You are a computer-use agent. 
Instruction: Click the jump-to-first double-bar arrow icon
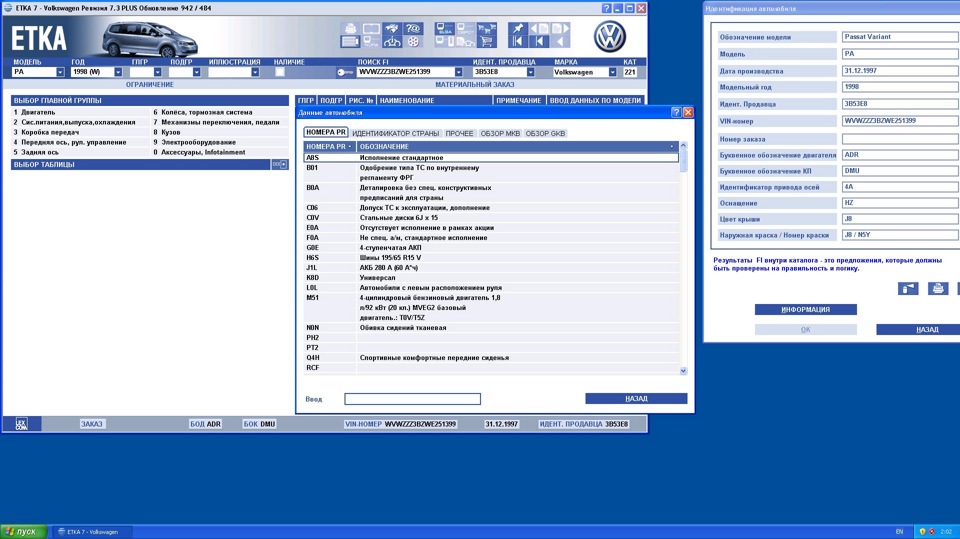(x=517, y=42)
